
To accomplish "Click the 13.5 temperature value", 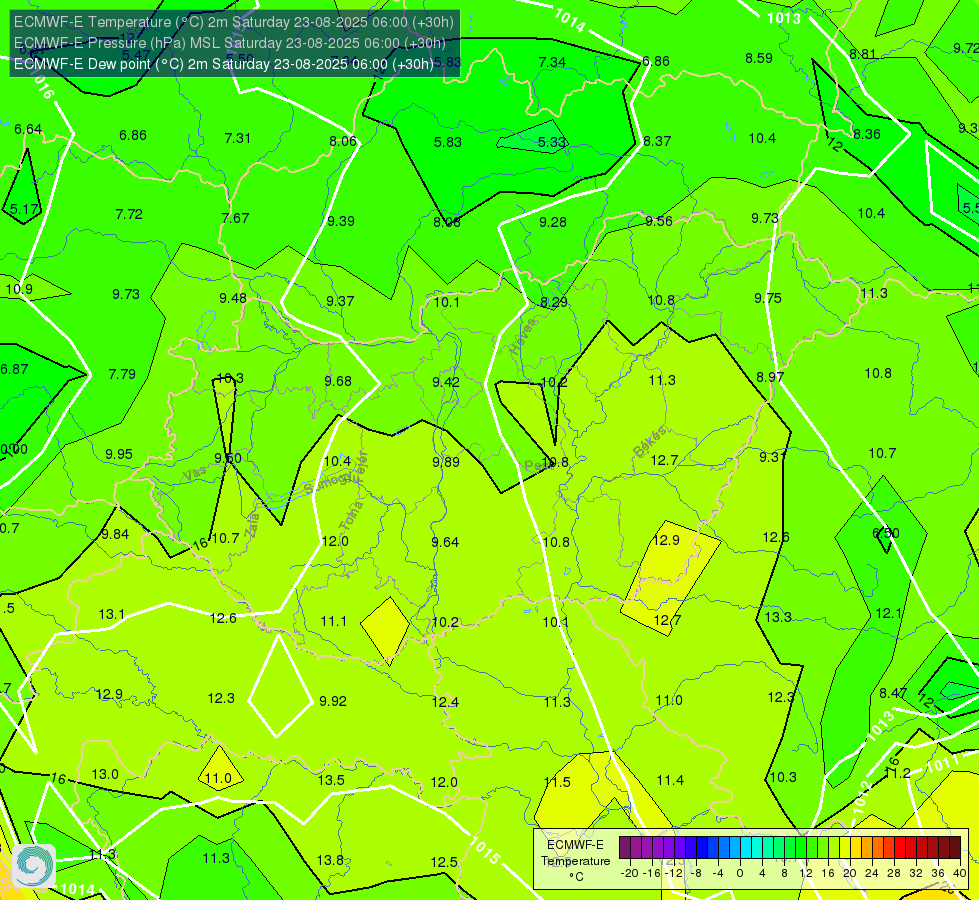I will pyautogui.click(x=331, y=780).
